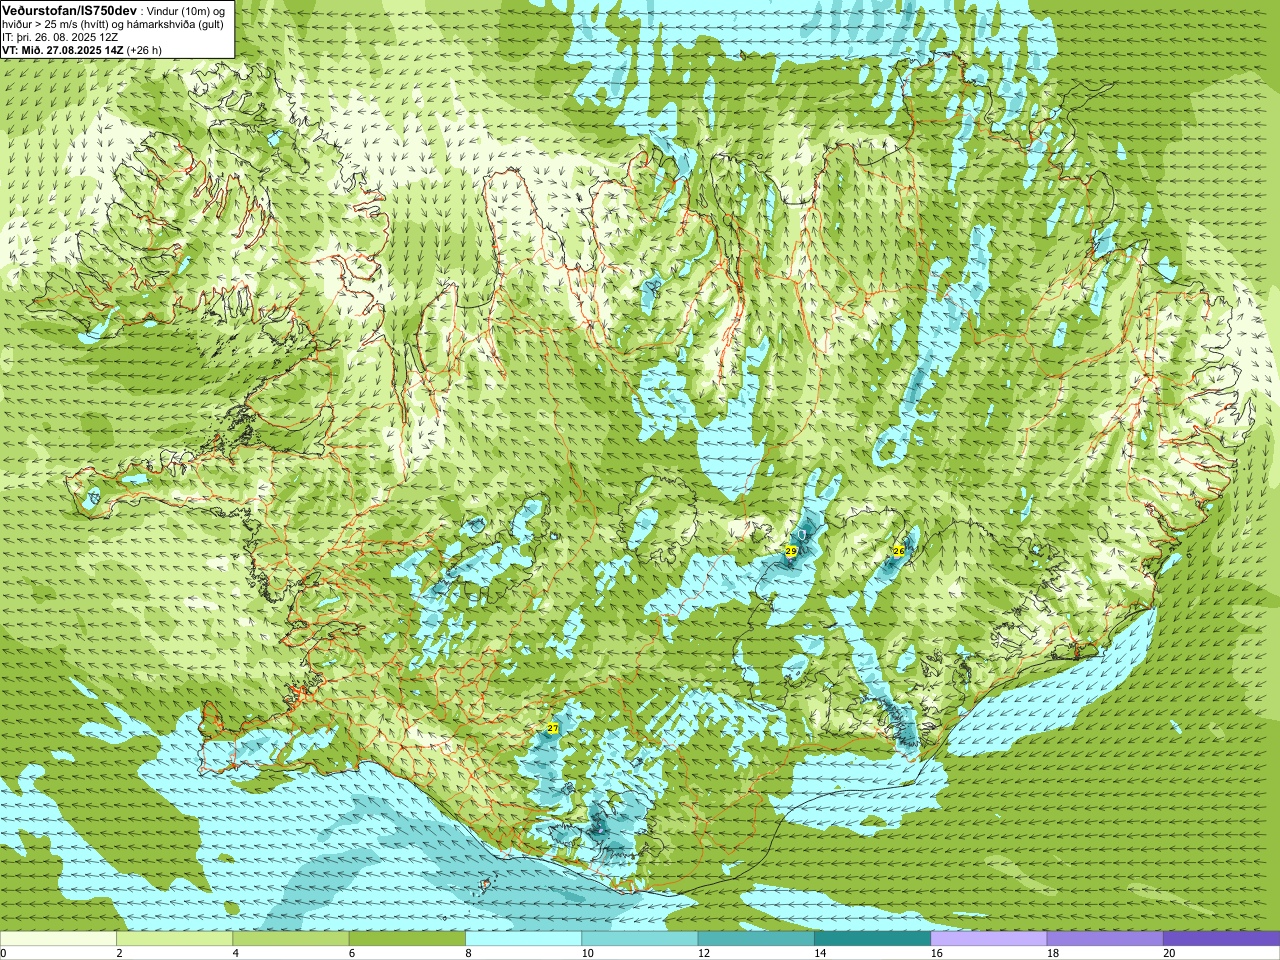Select the 14–16 m/s dark teal swatch
Screen dimensions: 1280x960
tap(872, 938)
